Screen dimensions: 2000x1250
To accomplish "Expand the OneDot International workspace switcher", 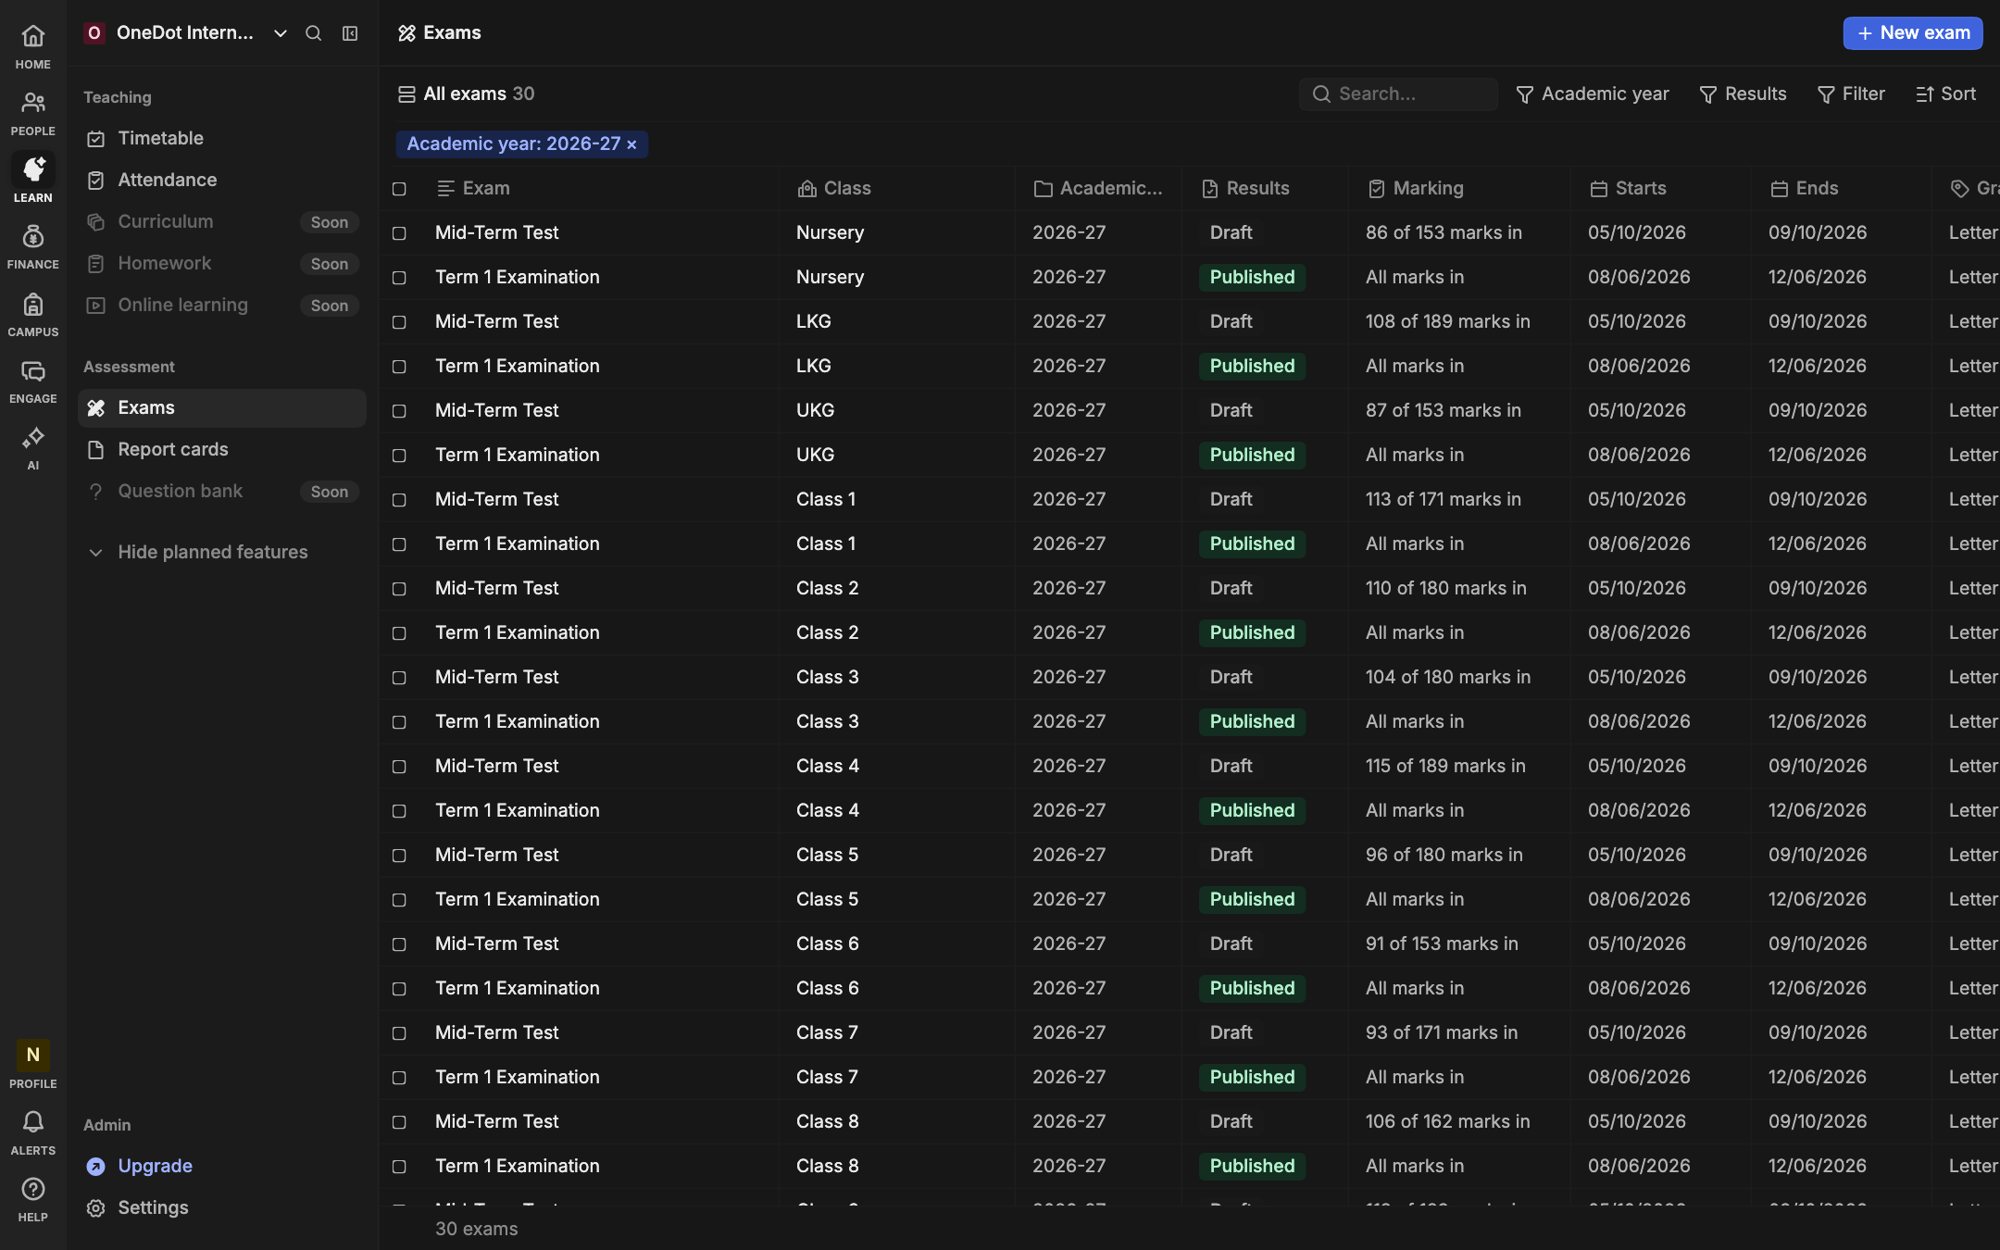I will [x=186, y=33].
